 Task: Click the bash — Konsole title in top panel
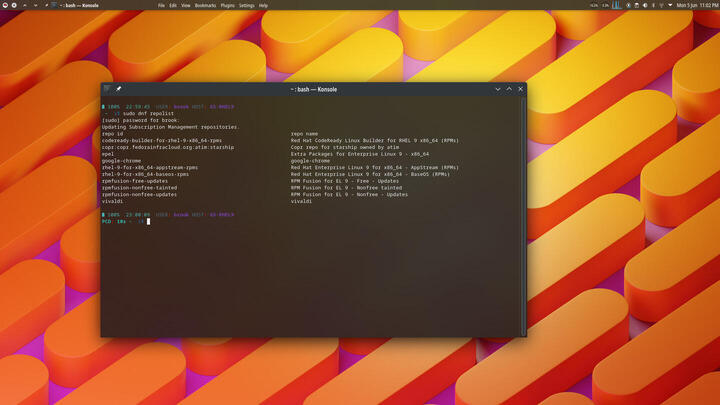coord(79,6)
